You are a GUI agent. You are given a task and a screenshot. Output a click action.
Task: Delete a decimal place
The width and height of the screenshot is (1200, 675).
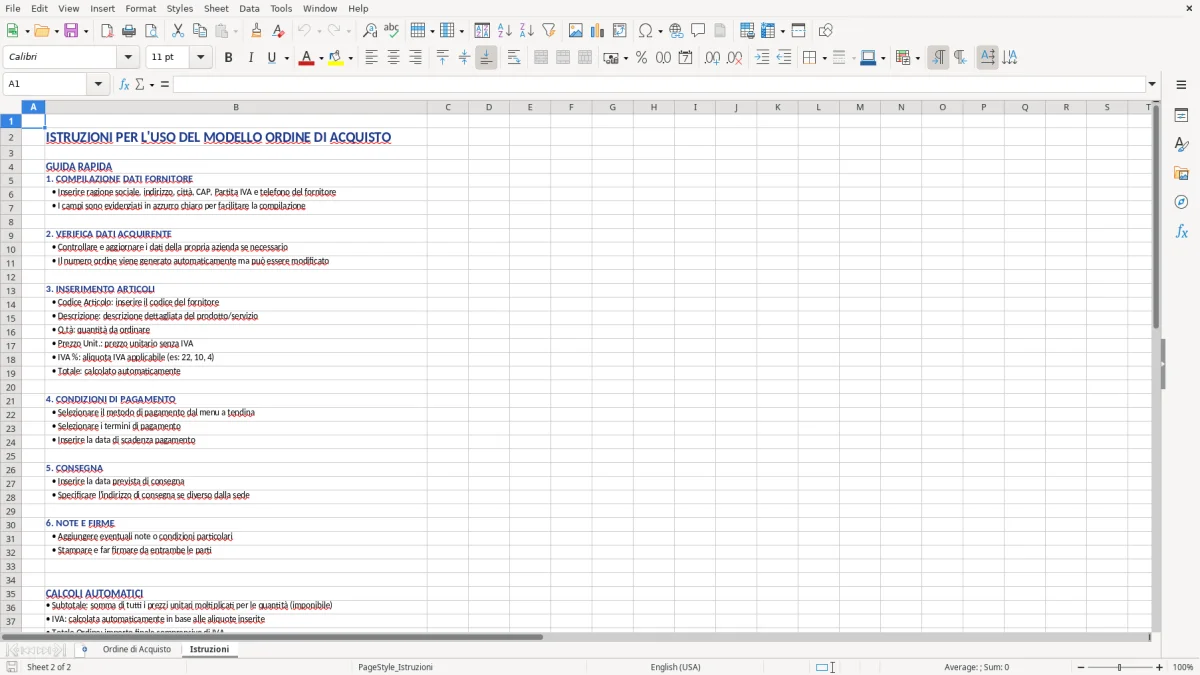(x=734, y=58)
